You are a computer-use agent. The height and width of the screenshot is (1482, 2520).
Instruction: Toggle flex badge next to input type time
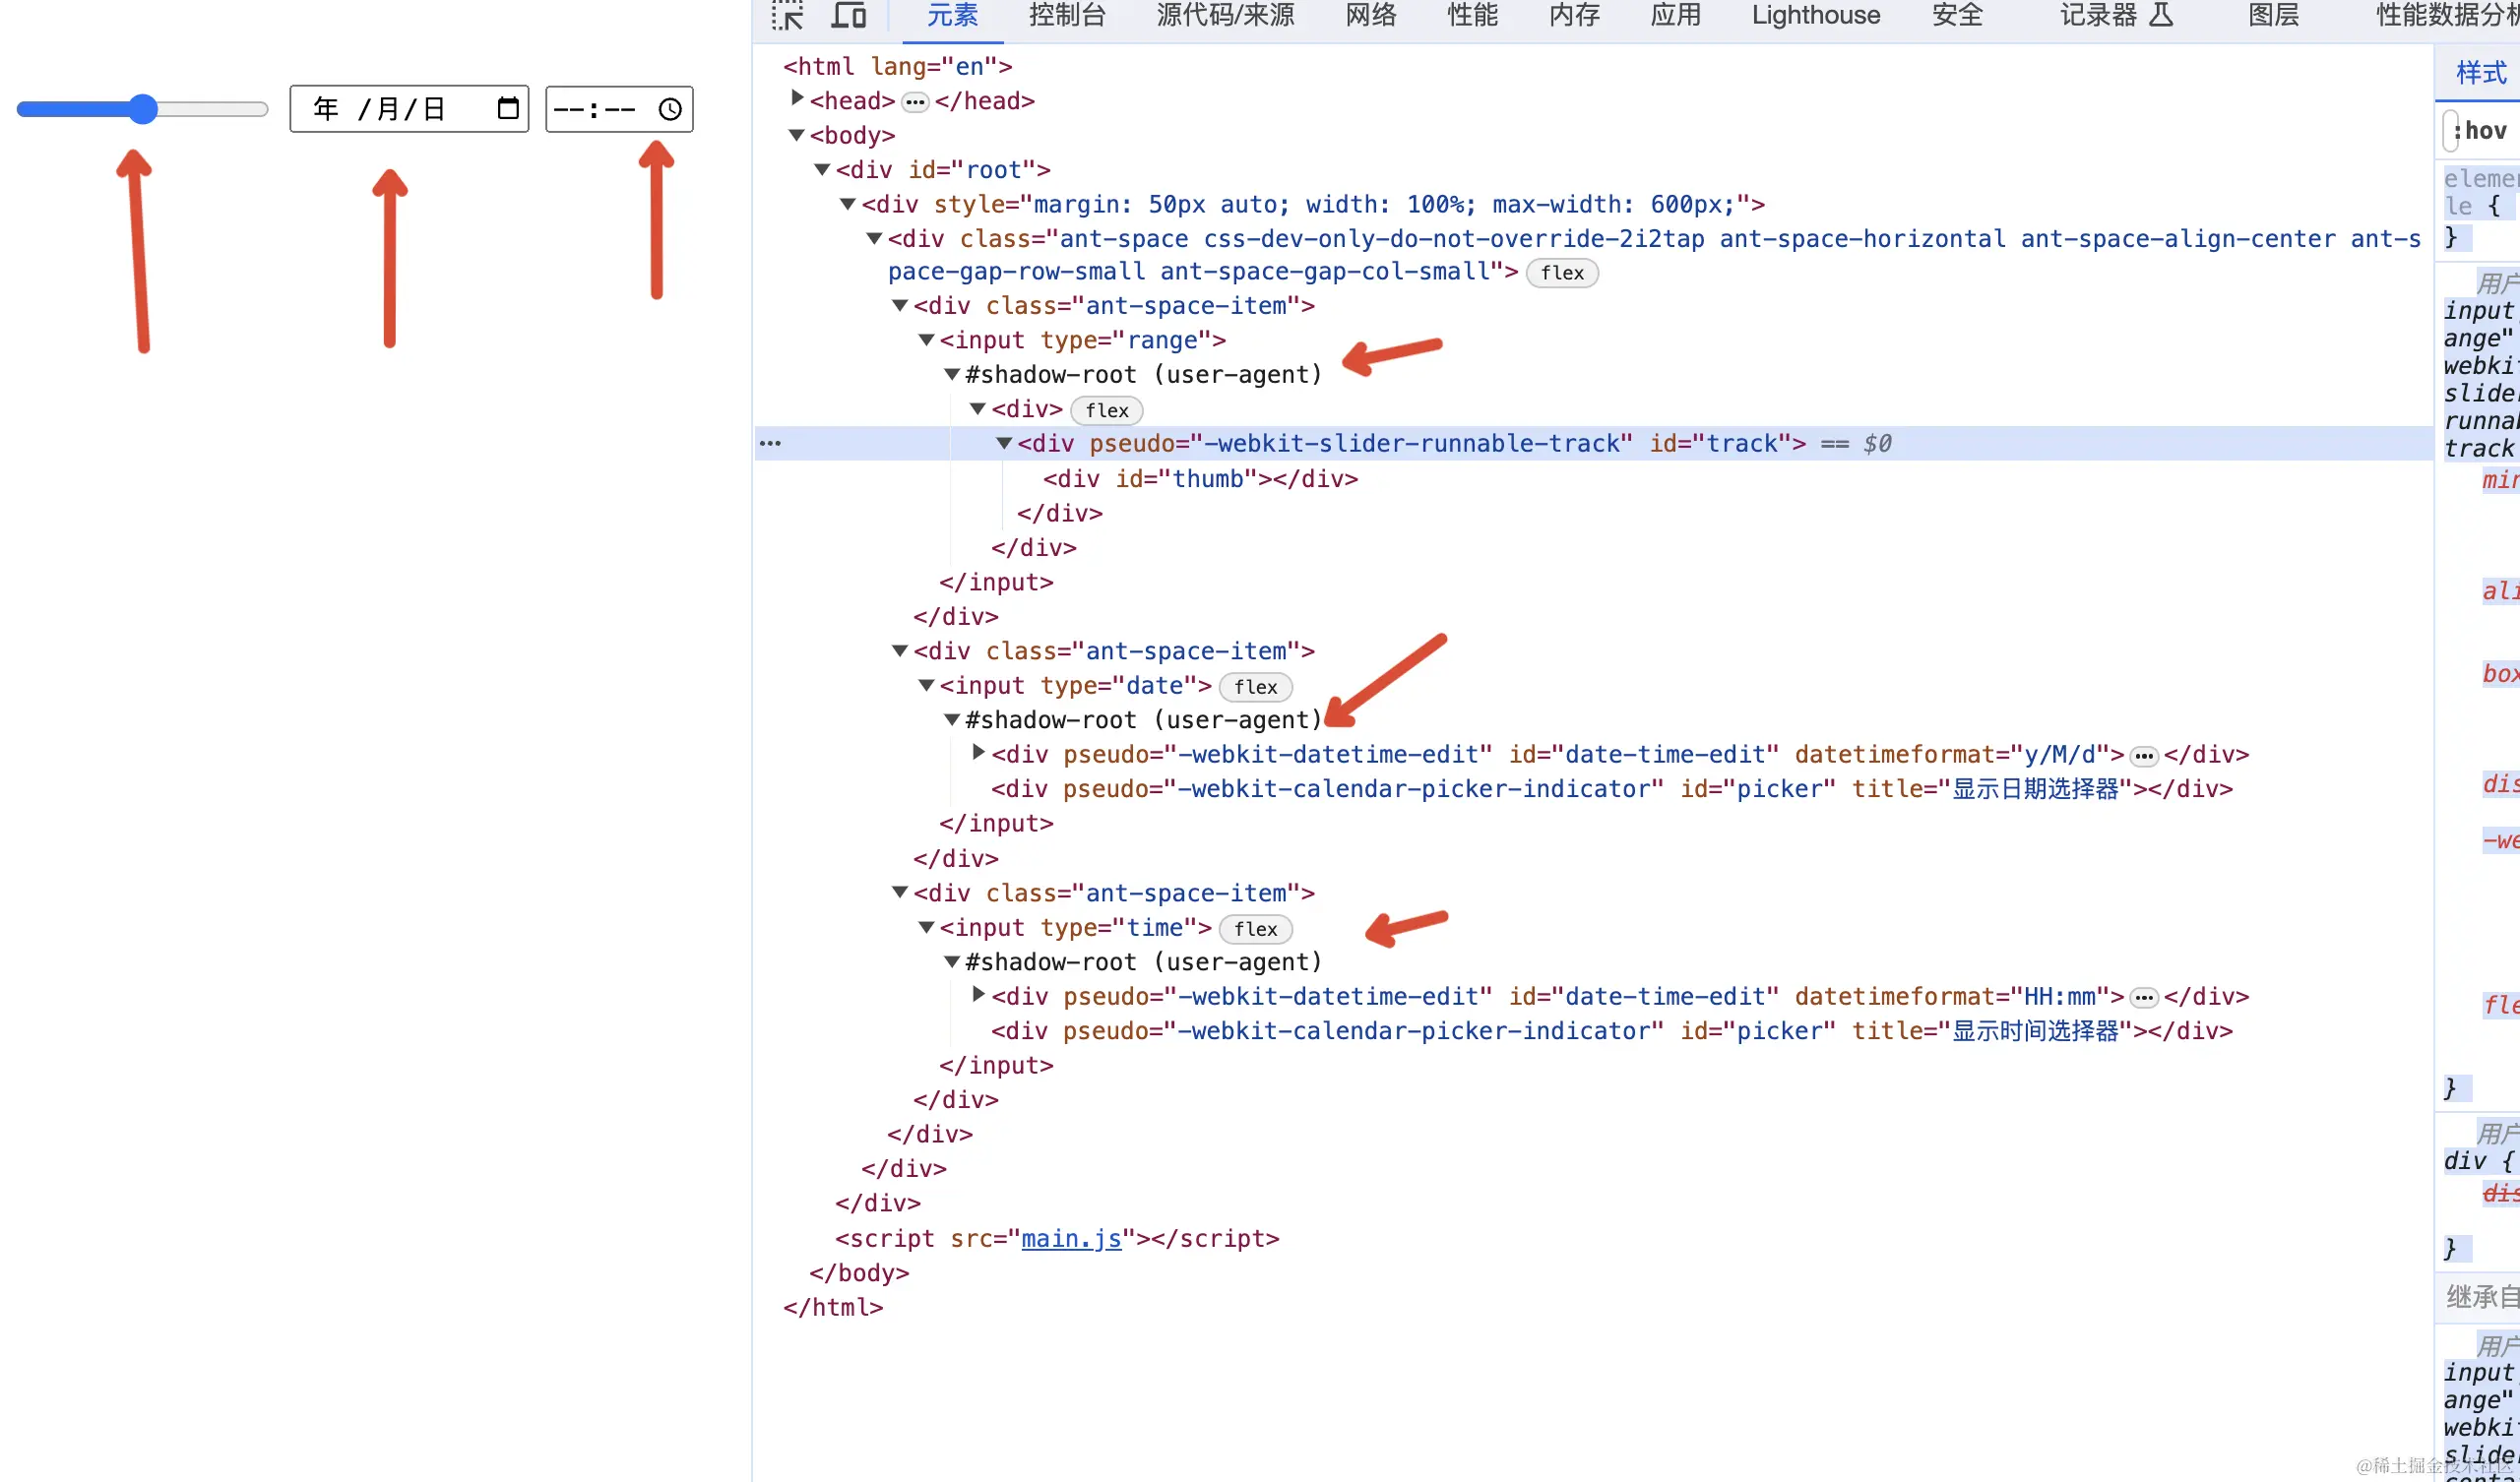click(1255, 929)
